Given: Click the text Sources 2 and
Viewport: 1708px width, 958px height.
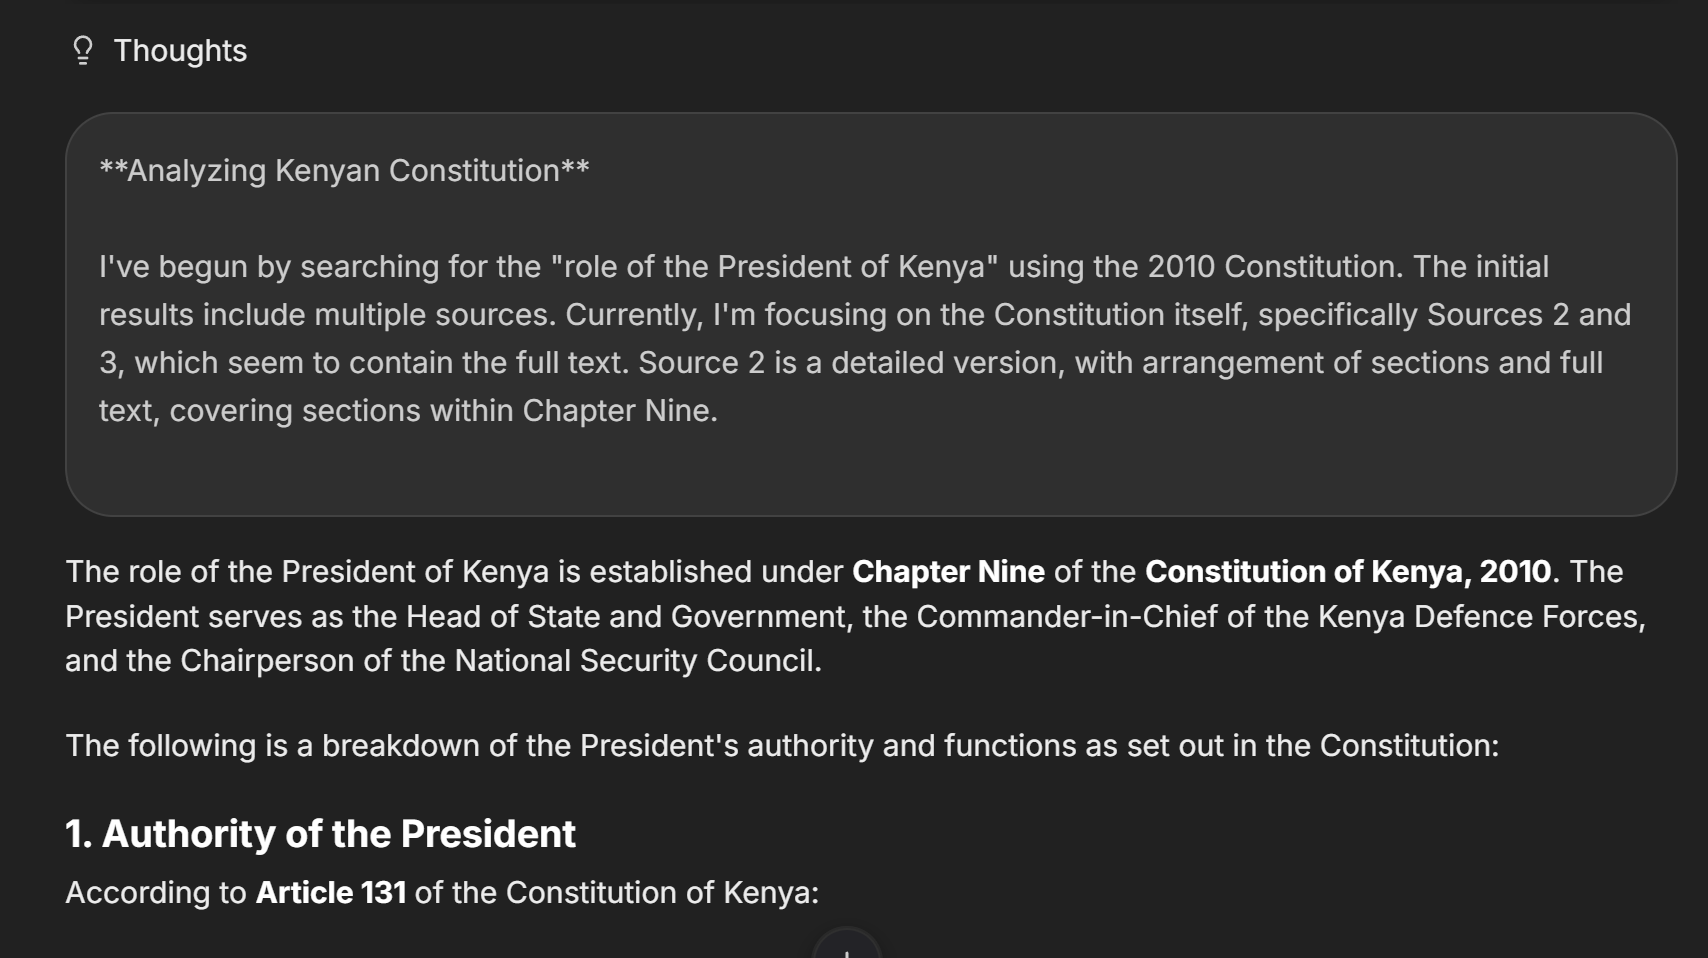Looking at the screenshot, I should (x=1528, y=315).
